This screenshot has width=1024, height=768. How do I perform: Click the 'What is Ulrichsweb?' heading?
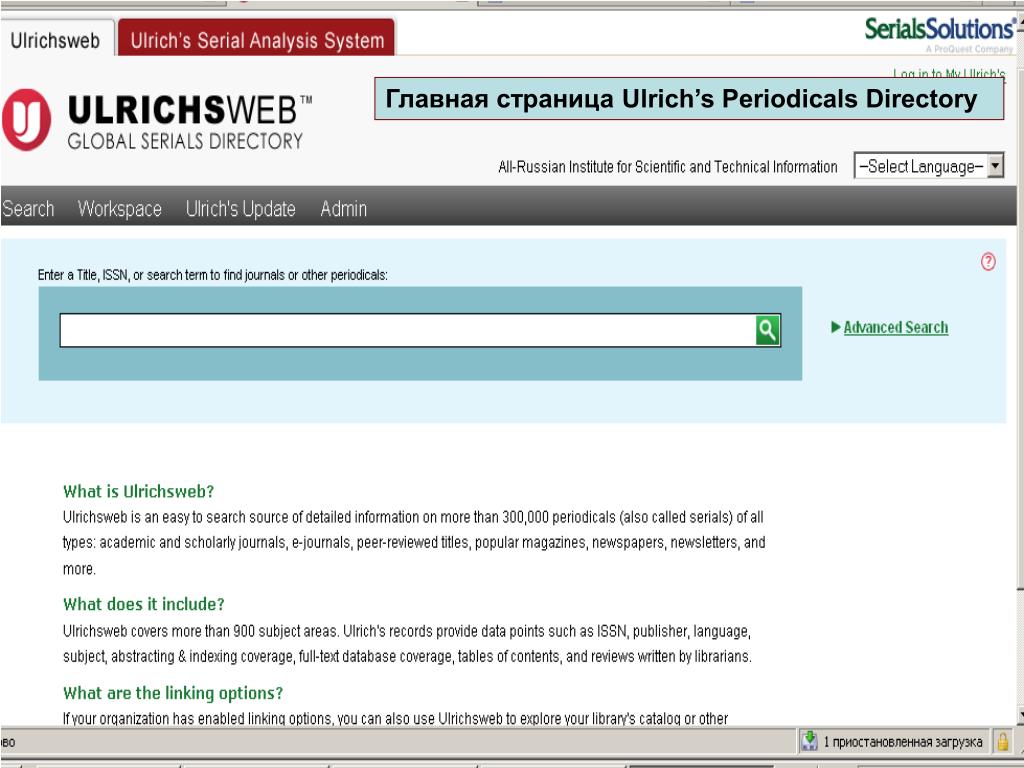(x=138, y=491)
